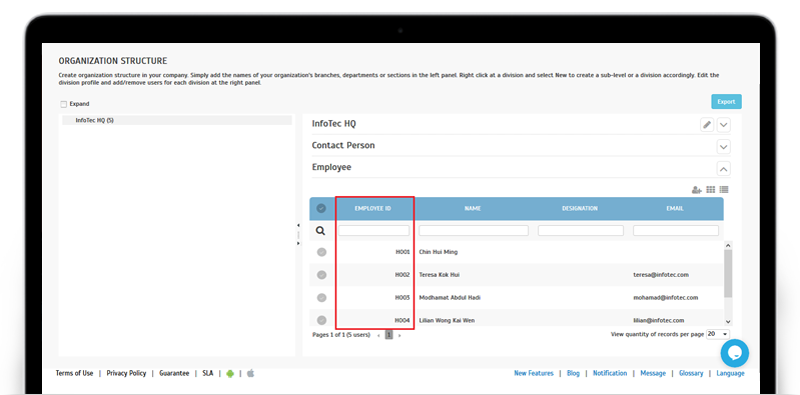
Task: Collapse the Employee section chevron
Action: [x=723, y=168]
